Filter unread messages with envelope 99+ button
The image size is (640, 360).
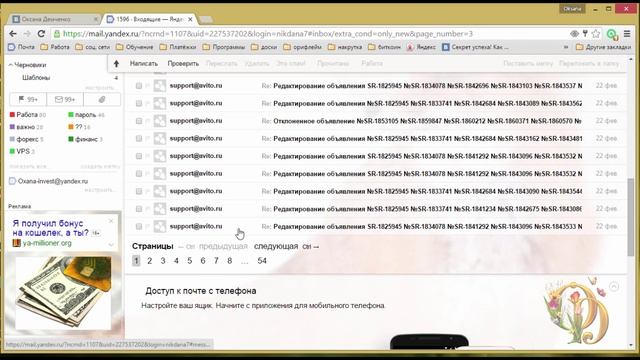65,99
